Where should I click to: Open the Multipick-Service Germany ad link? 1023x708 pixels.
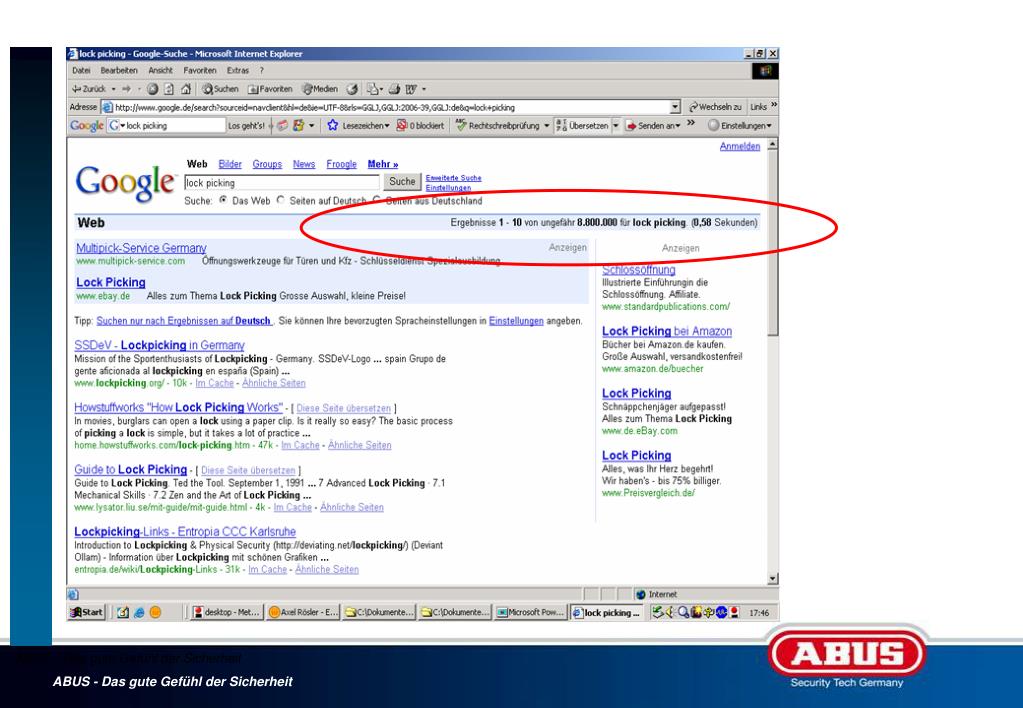[x=141, y=248]
